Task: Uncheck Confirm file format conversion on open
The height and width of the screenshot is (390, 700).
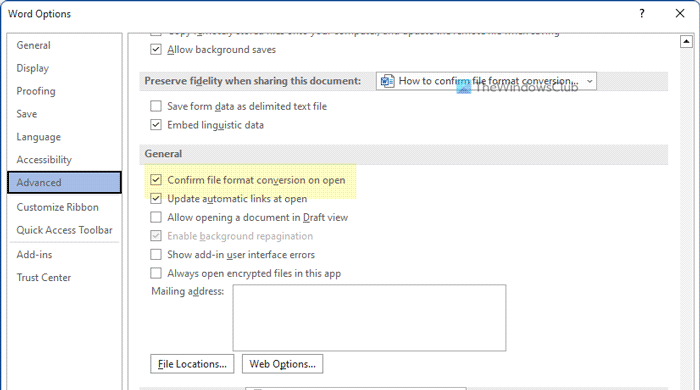Action: click(x=156, y=180)
